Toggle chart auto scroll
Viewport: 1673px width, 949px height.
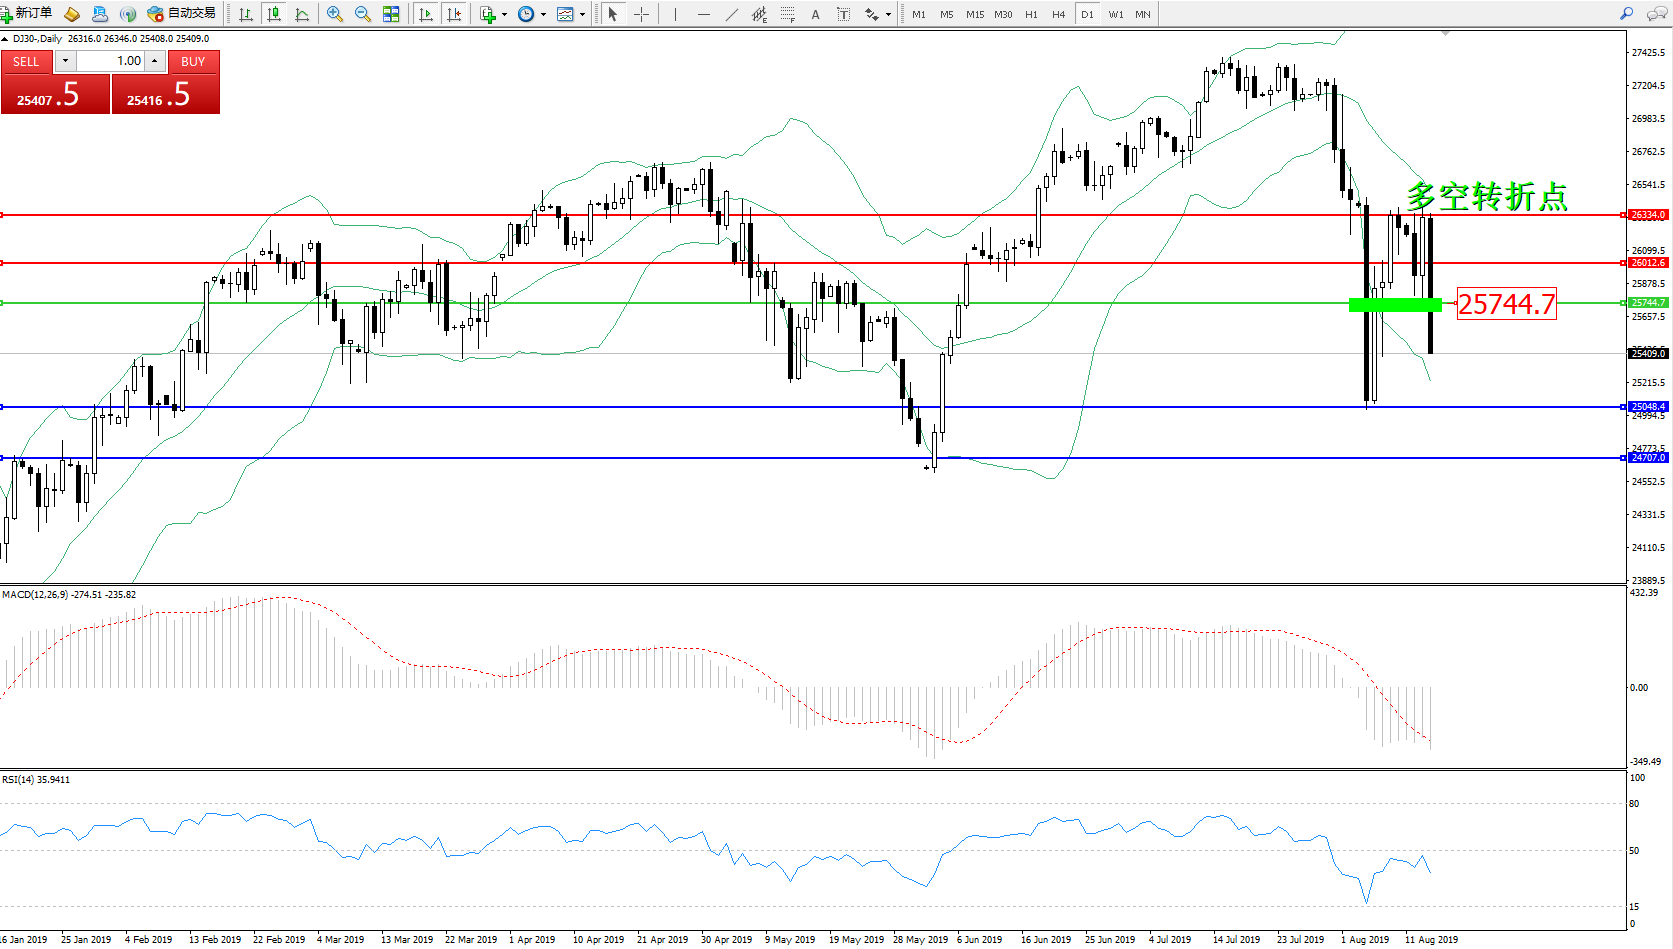point(426,14)
